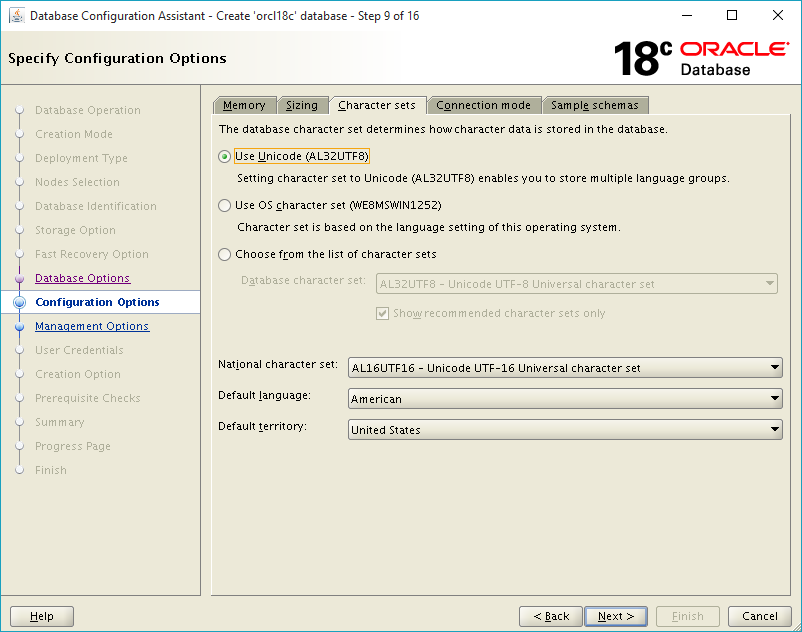
Task: Click the Deployment Type step
Action: pyautogui.click(x=81, y=158)
